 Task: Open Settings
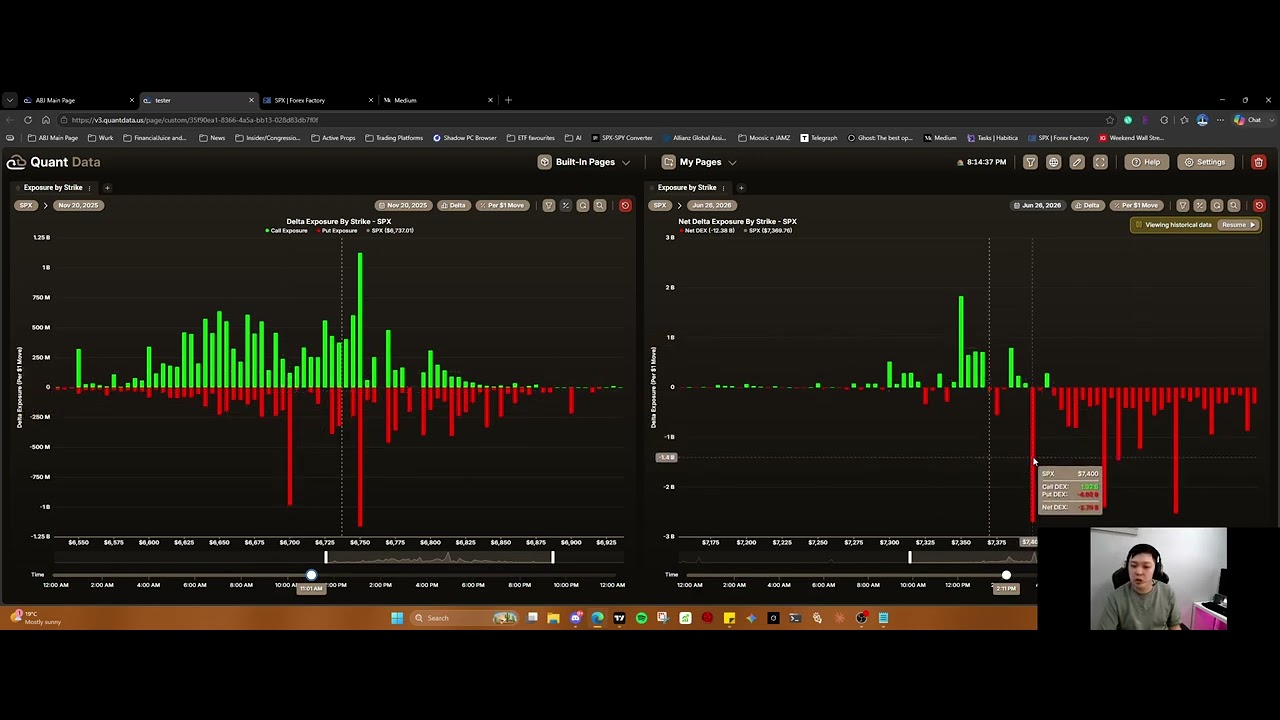[1204, 162]
